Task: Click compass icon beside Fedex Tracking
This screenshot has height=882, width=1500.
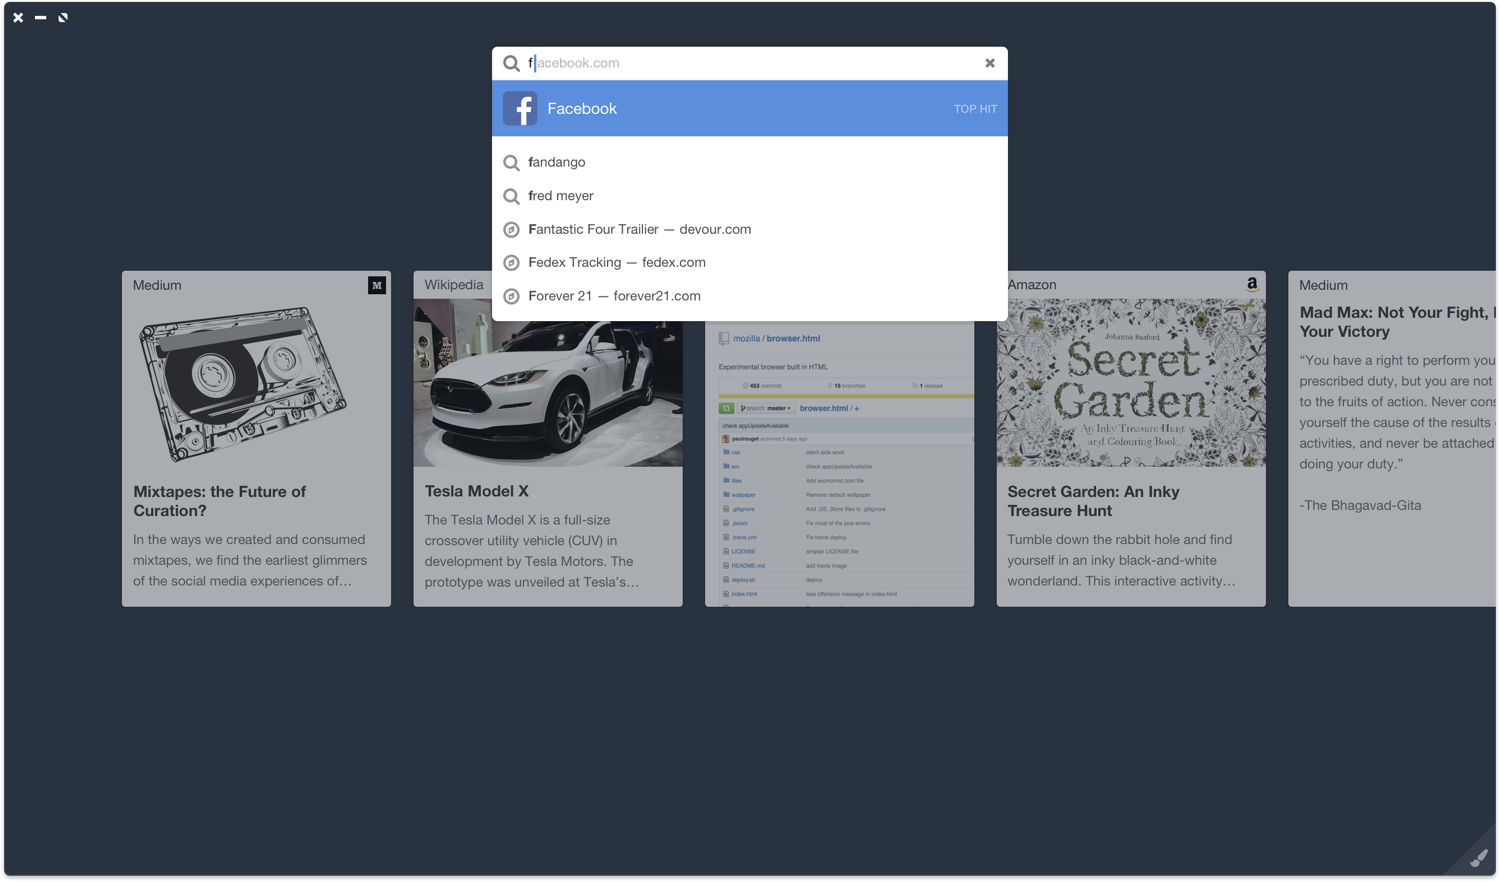Action: pos(511,263)
